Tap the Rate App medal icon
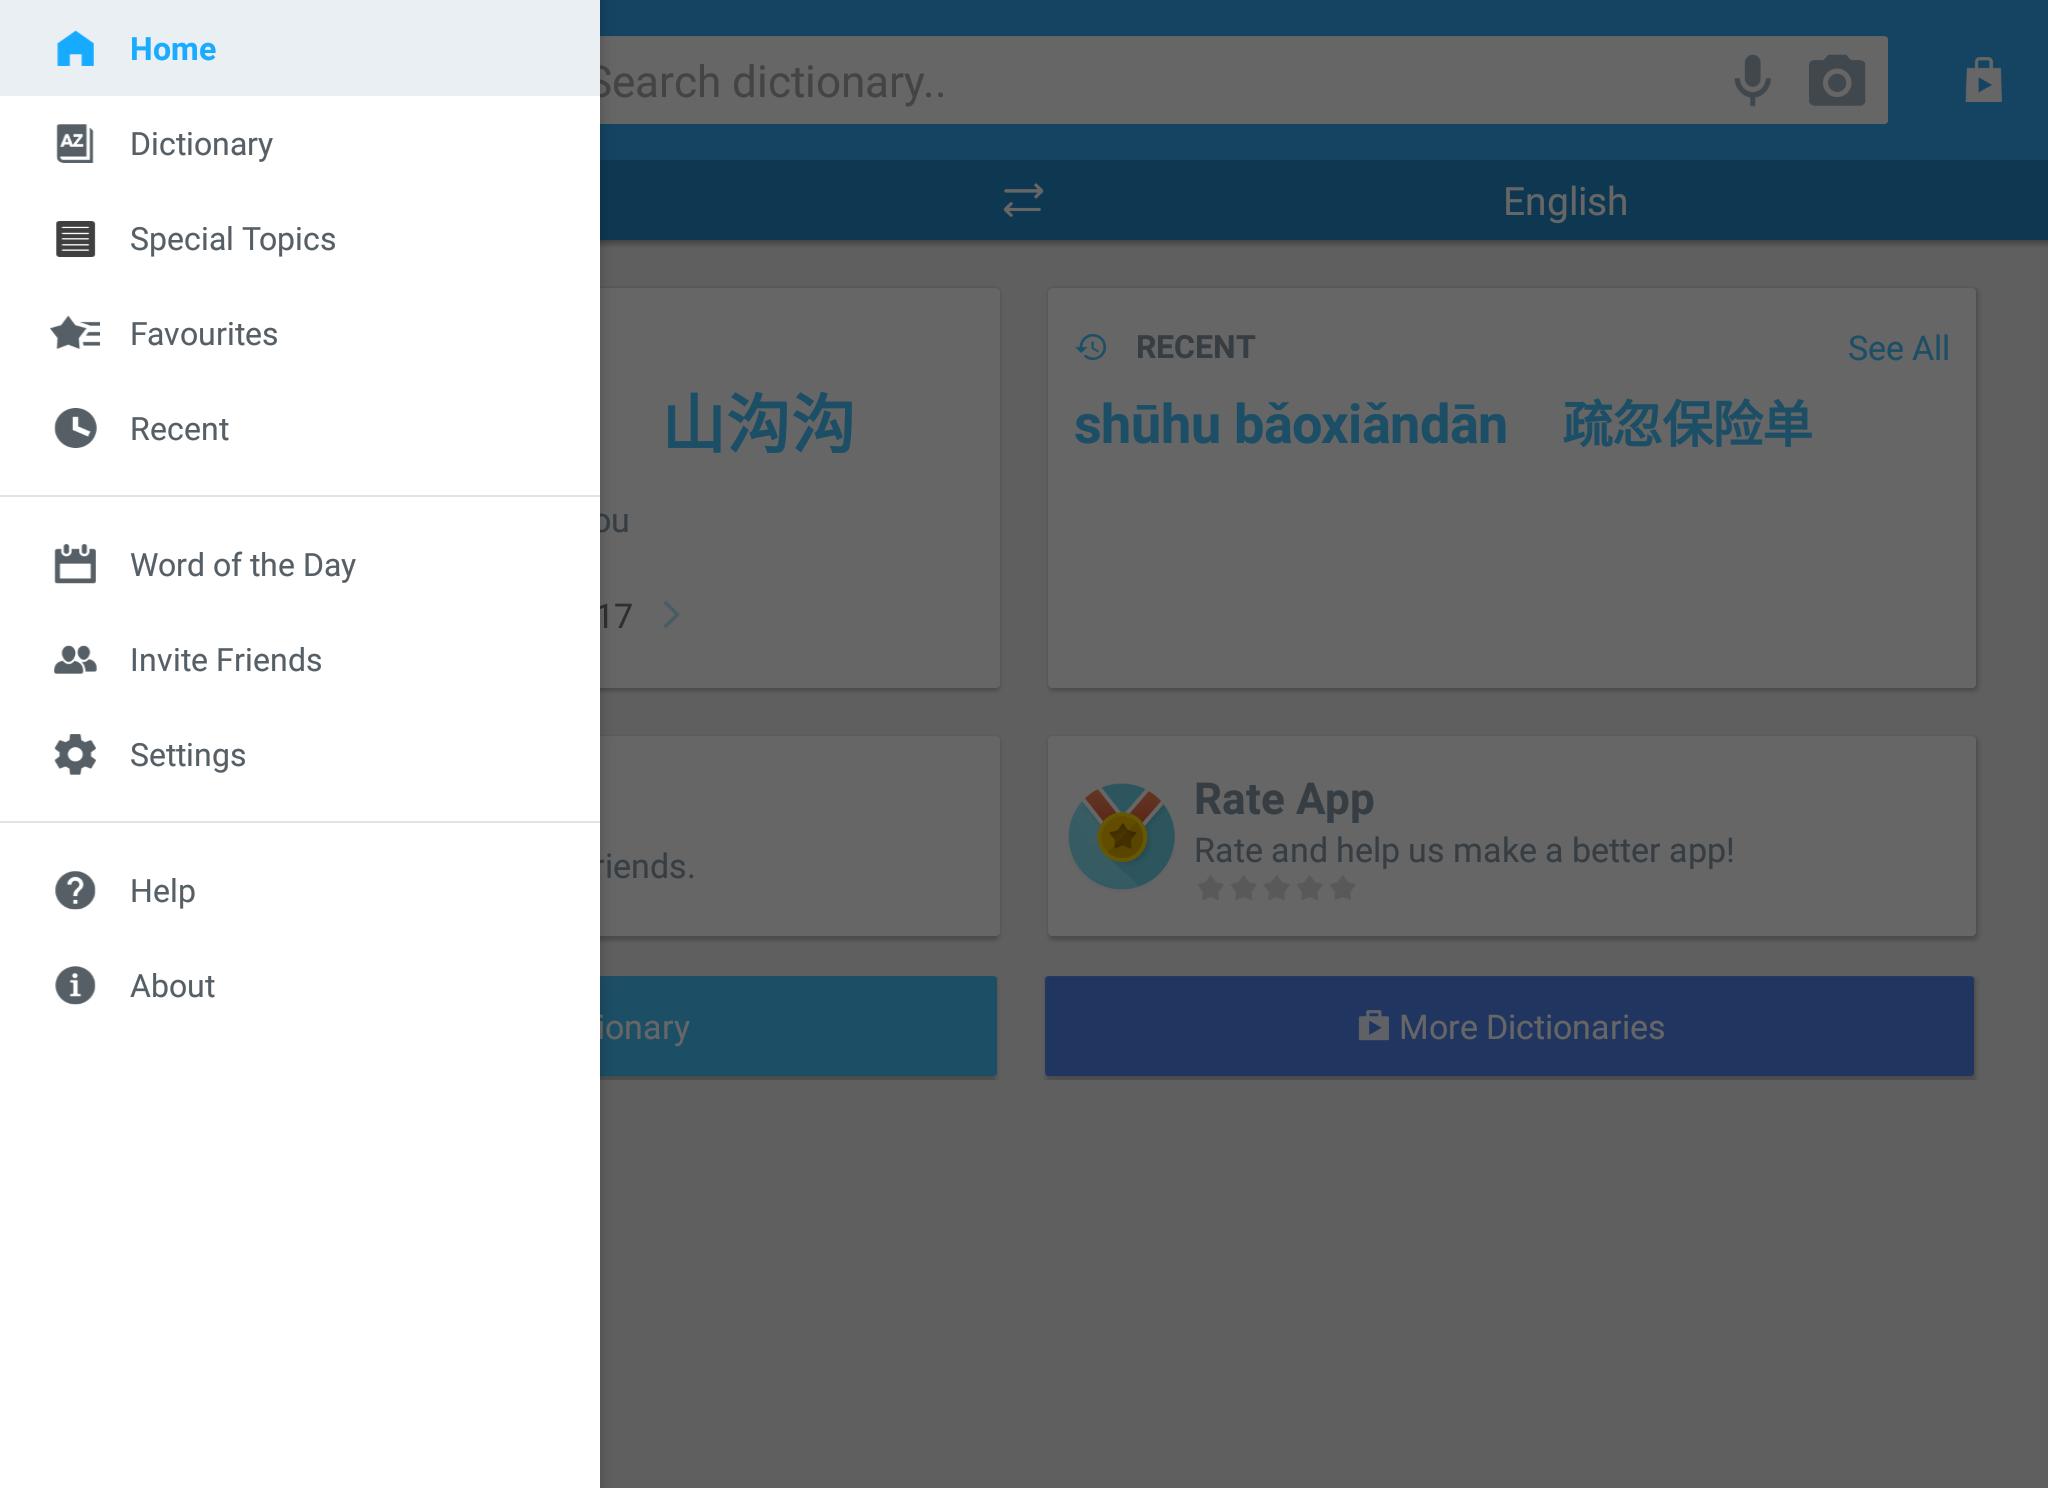Image resolution: width=2048 pixels, height=1488 pixels. (1121, 836)
